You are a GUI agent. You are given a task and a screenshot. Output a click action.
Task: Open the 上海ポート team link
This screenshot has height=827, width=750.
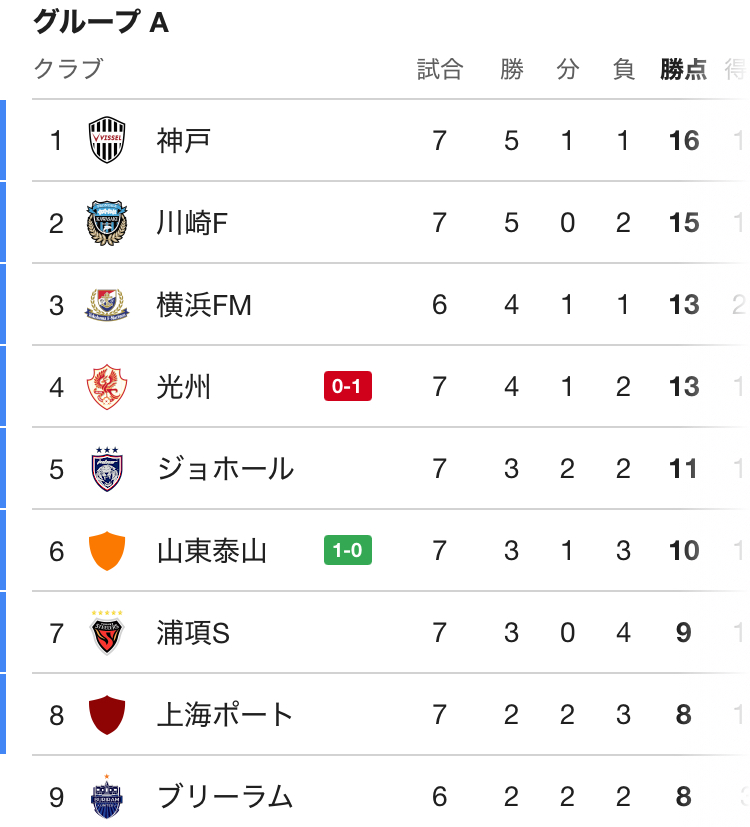[x=225, y=714]
